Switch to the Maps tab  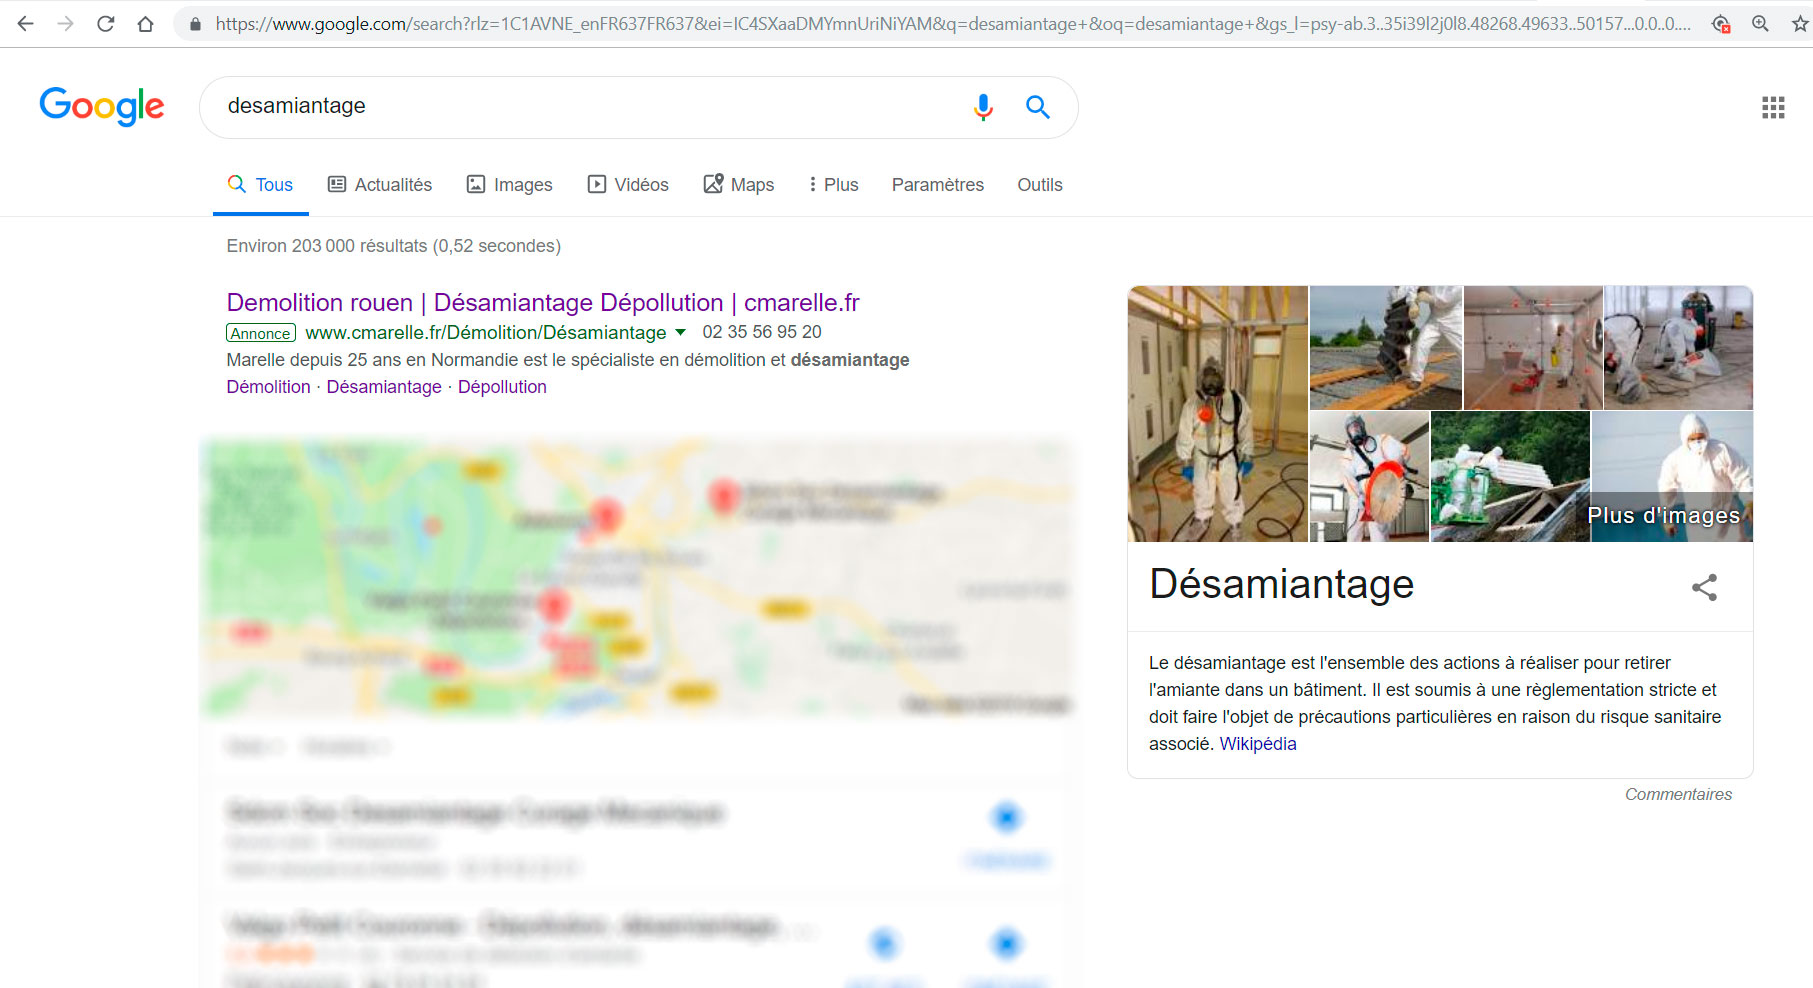(739, 185)
